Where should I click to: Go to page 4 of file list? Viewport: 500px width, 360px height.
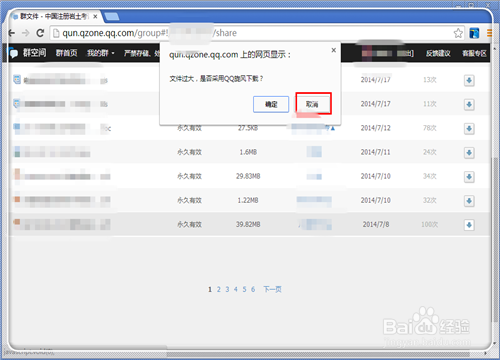pyautogui.click(x=236, y=289)
